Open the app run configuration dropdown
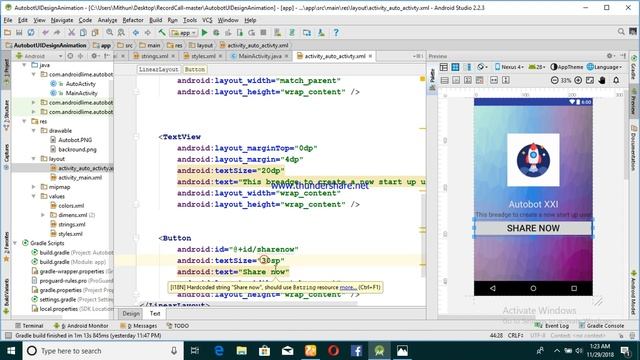The height and width of the screenshot is (360, 640). coord(184,33)
